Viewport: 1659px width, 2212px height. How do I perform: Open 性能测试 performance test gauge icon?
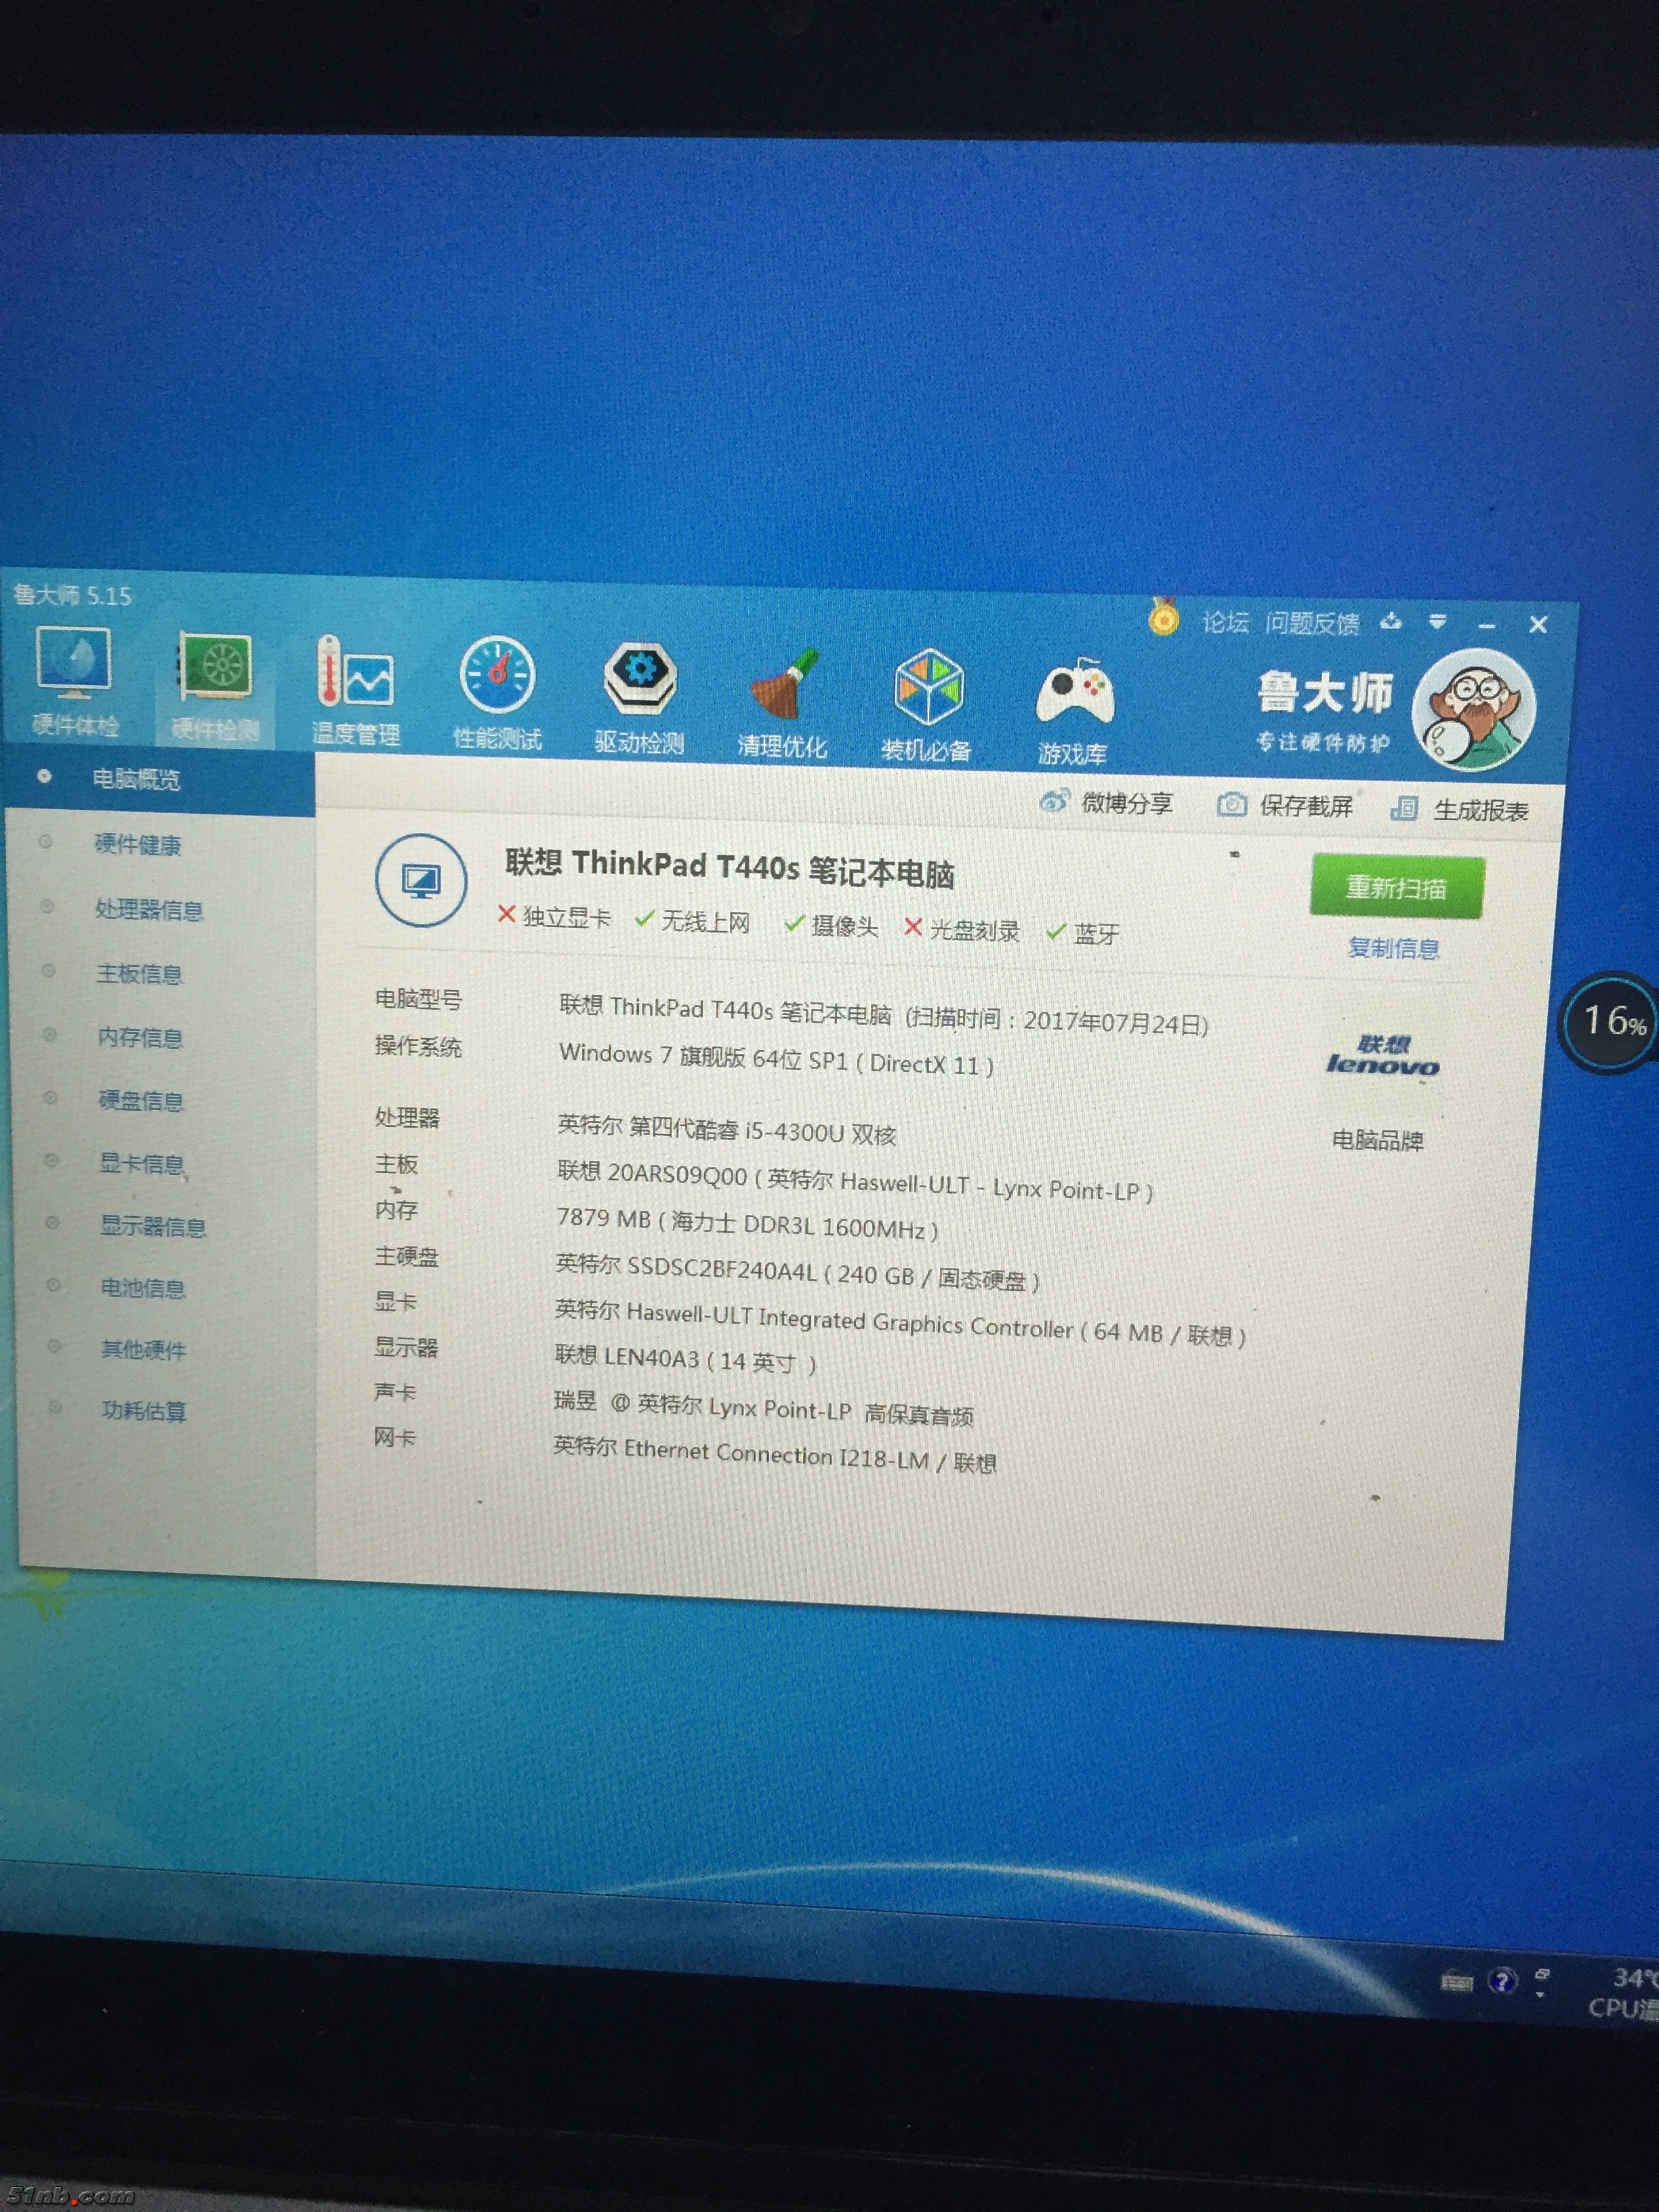pyautogui.click(x=497, y=693)
